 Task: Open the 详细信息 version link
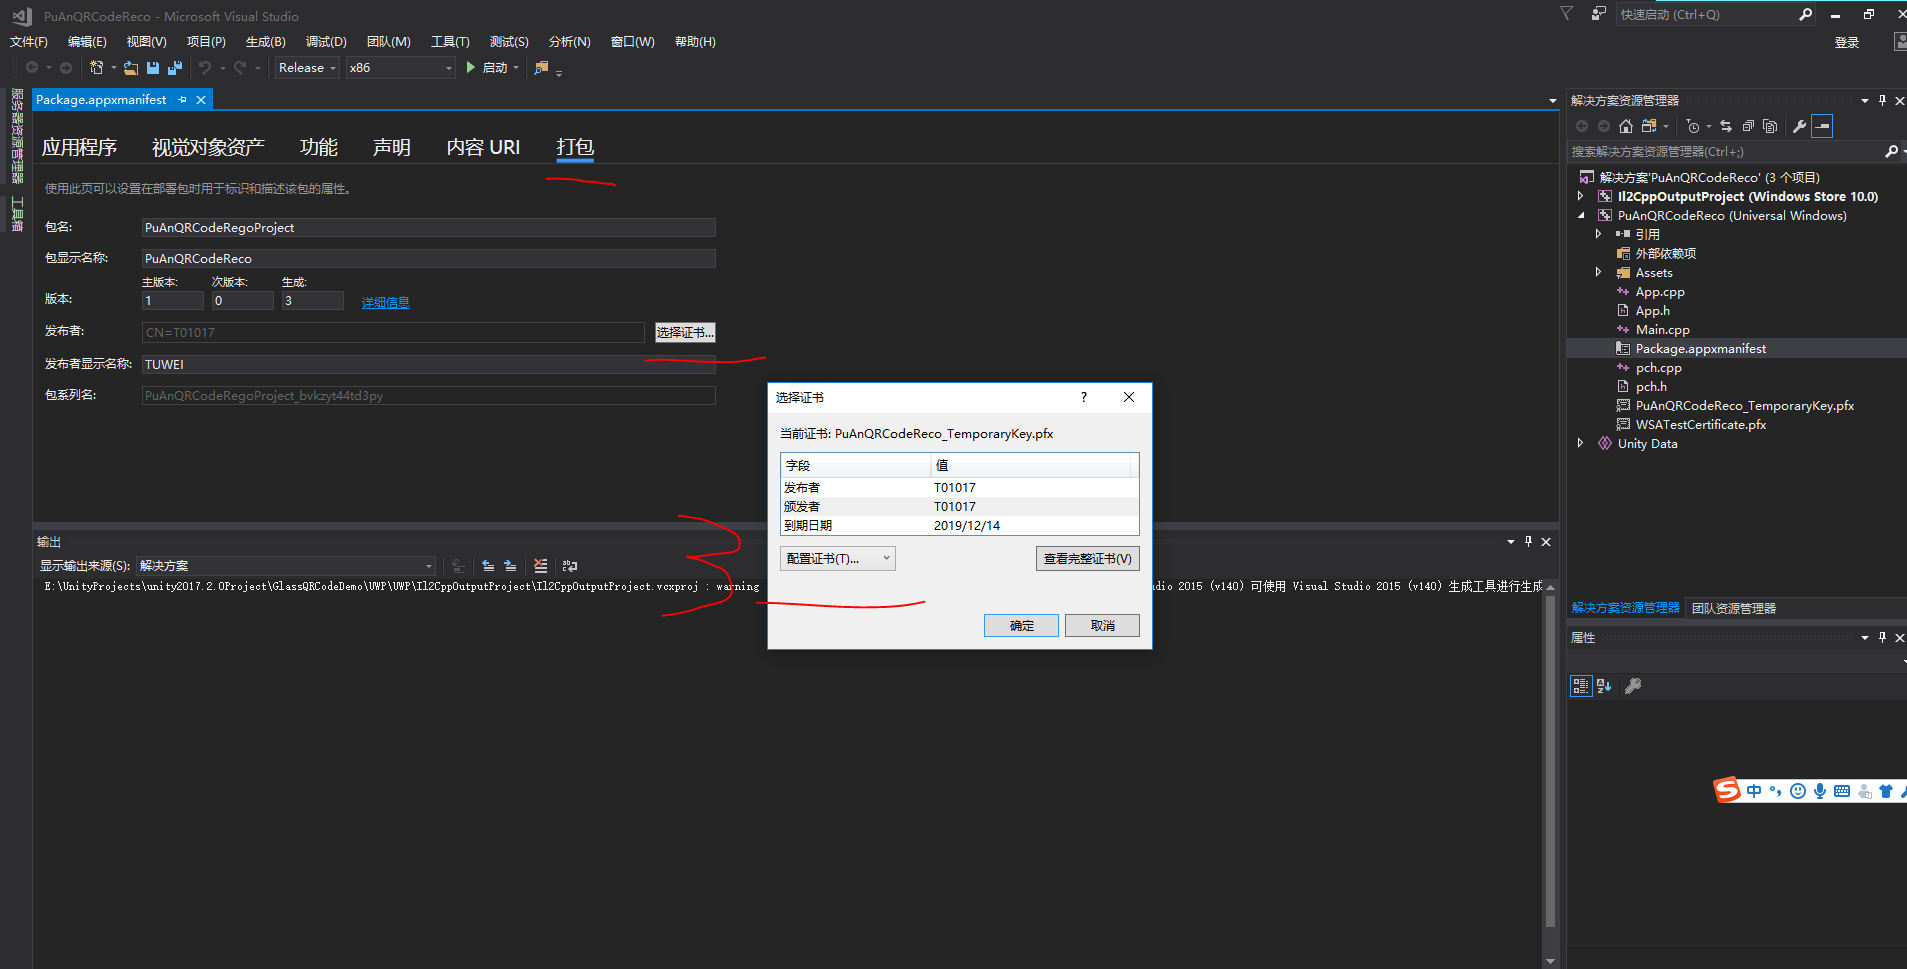(x=386, y=303)
